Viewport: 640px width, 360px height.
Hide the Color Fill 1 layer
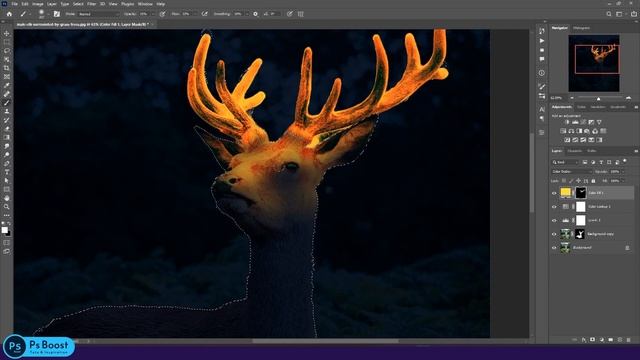pyautogui.click(x=554, y=193)
